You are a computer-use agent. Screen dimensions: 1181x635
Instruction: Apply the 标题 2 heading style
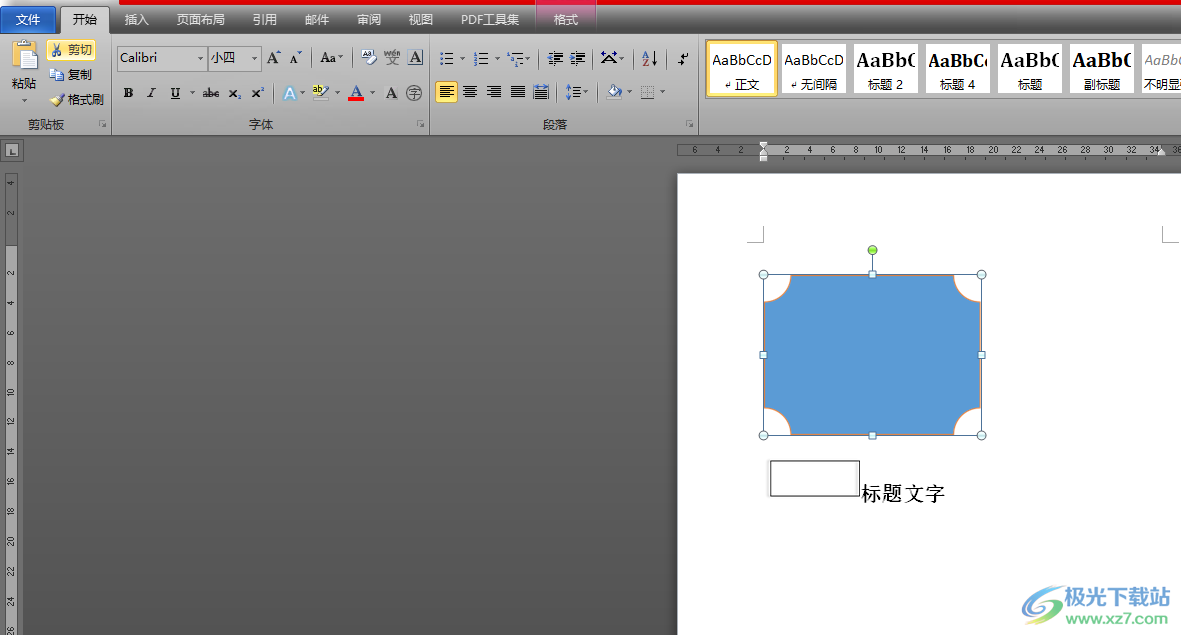tap(886, 69)
